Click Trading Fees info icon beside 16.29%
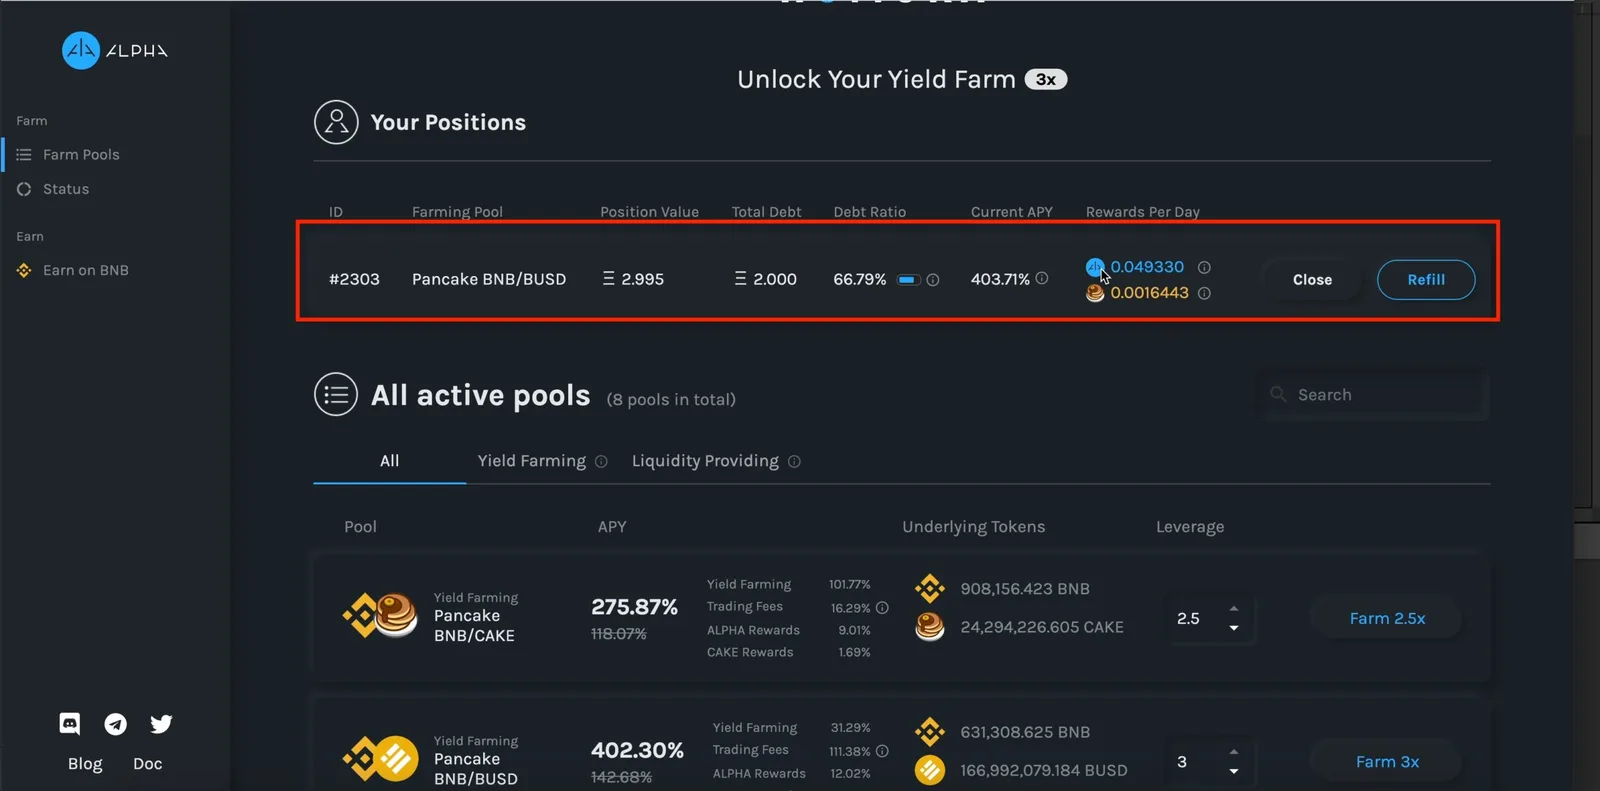The height and width of the screenshot is (791, 1600). click(x=882, y=607)
